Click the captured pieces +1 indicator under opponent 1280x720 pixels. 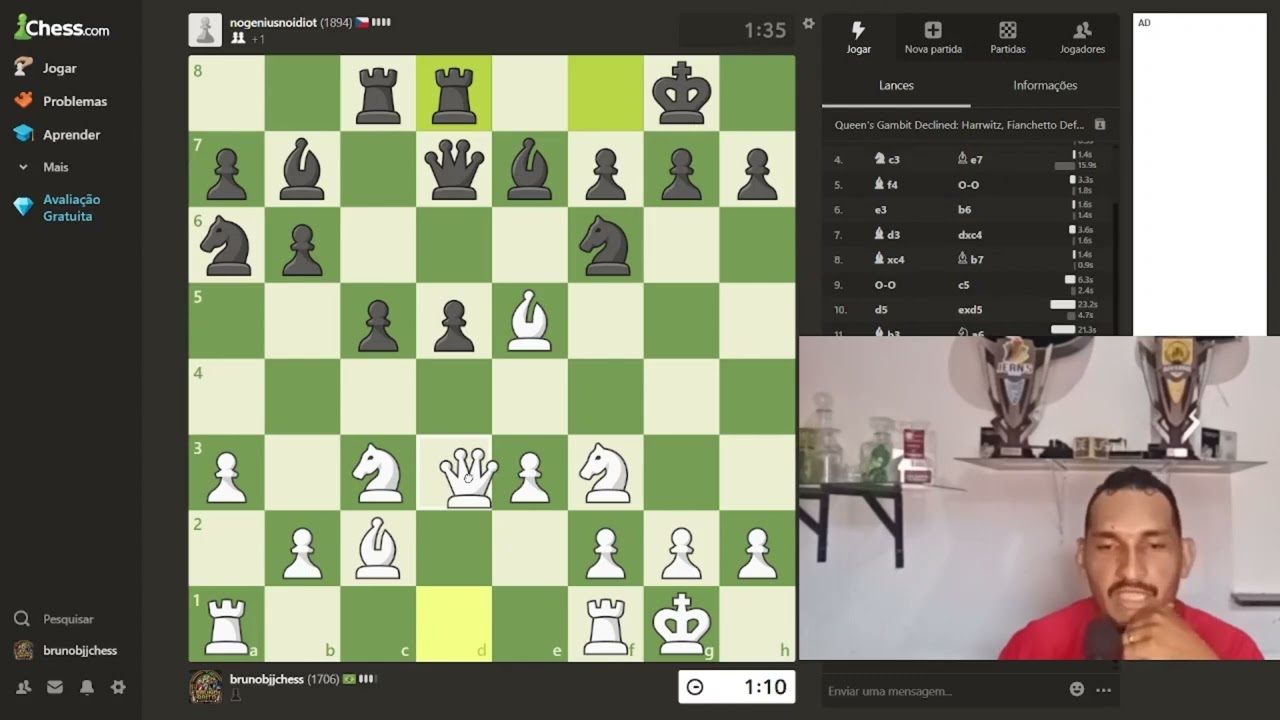point(248,39)
